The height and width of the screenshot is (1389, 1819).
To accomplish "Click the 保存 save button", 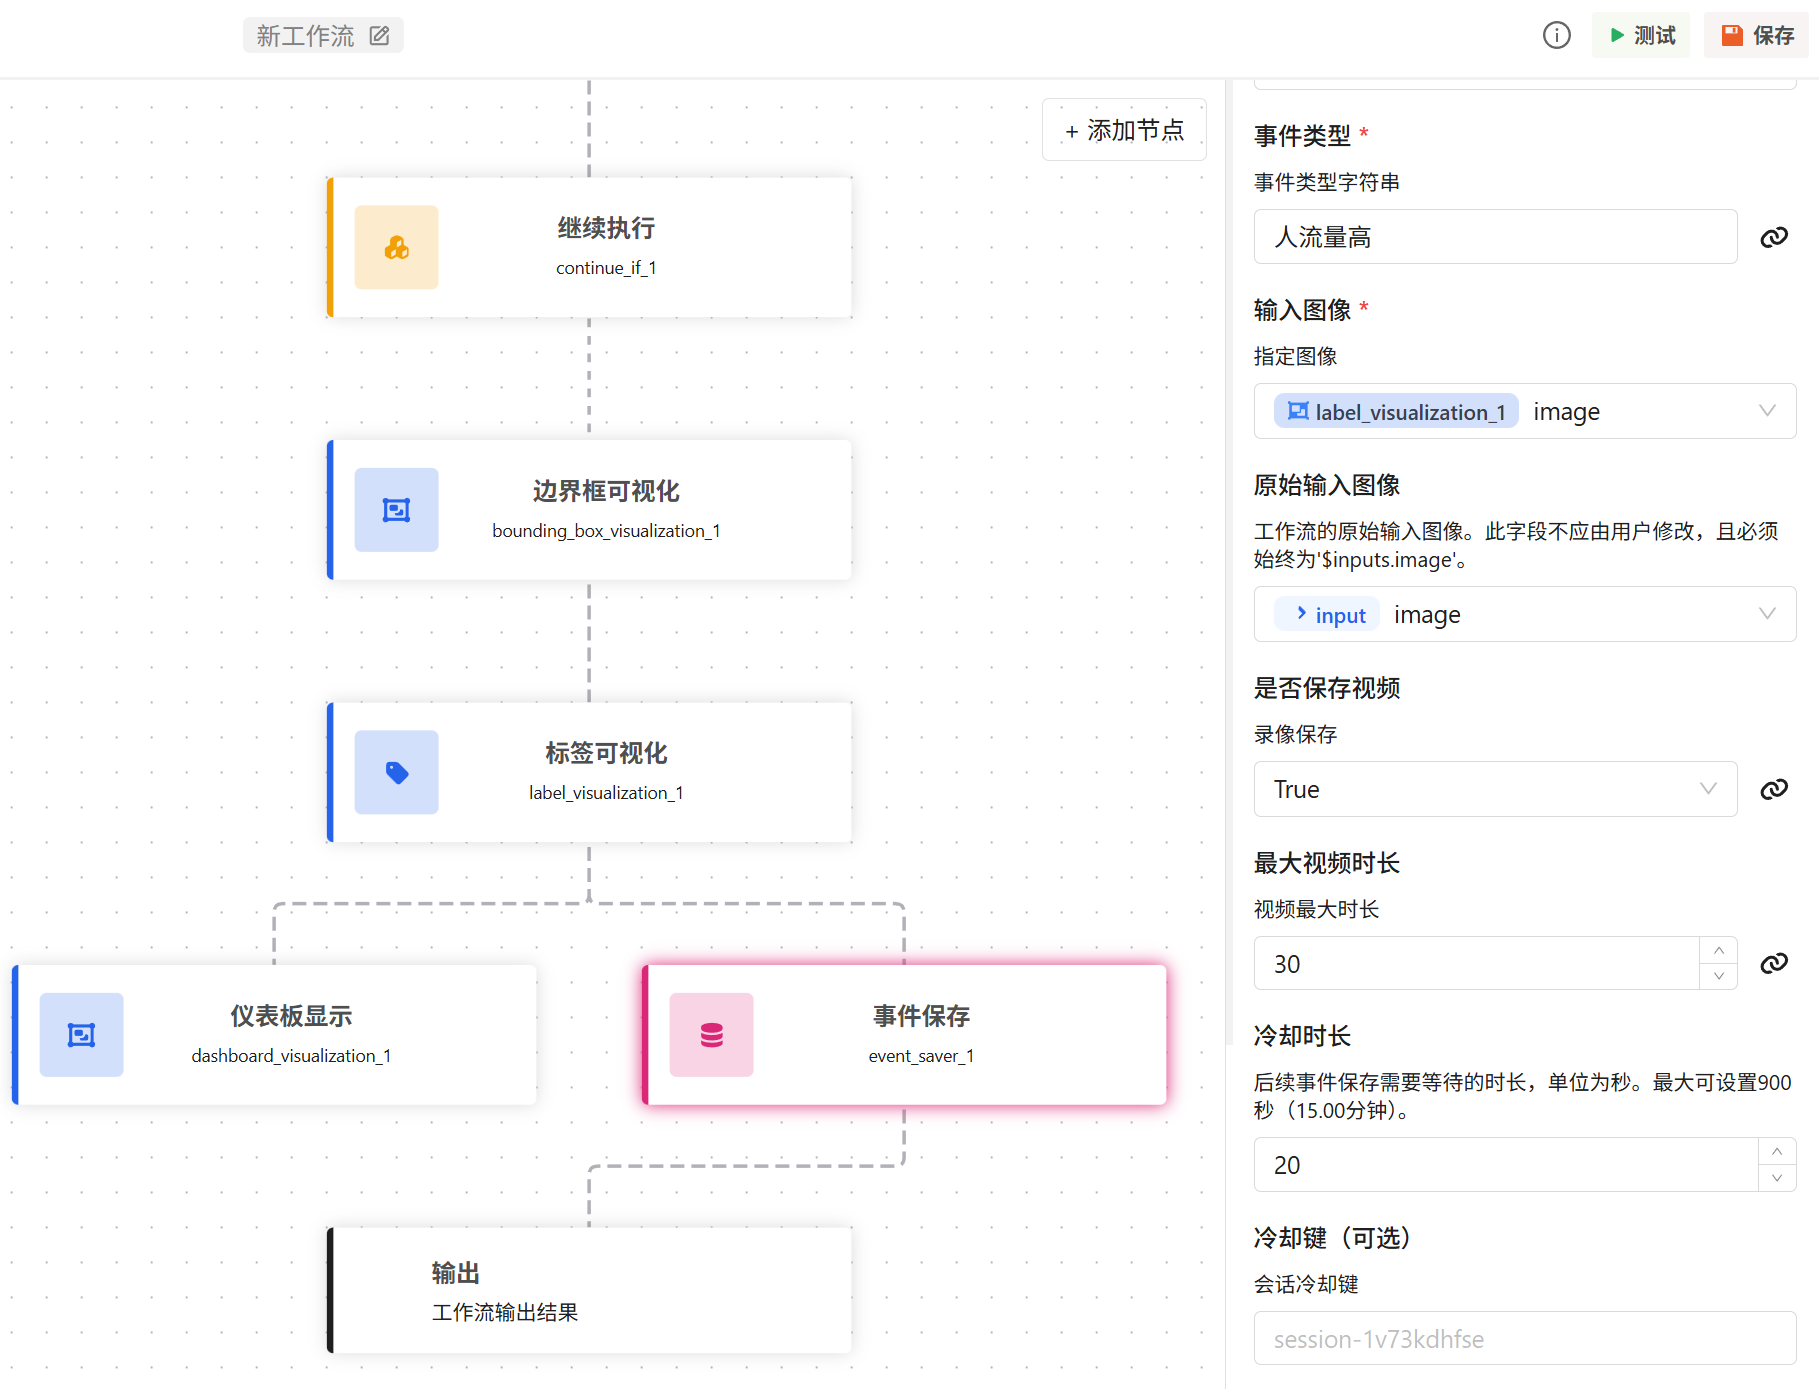I will coord(1757,36).
